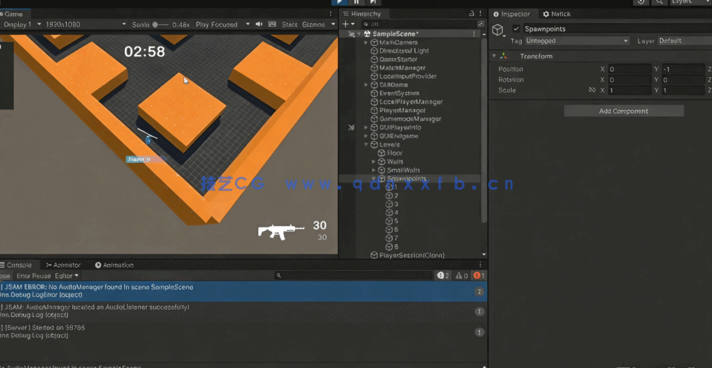
Task: Toggle the Game view shortcuts keyboard icon
Action: 272,25
